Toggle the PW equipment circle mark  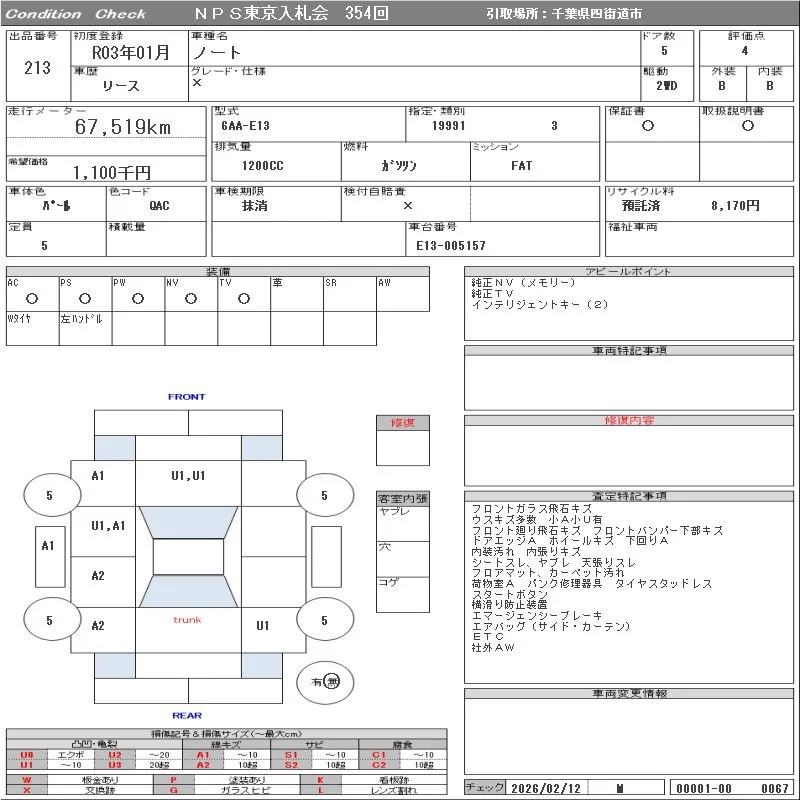[138, 298]
